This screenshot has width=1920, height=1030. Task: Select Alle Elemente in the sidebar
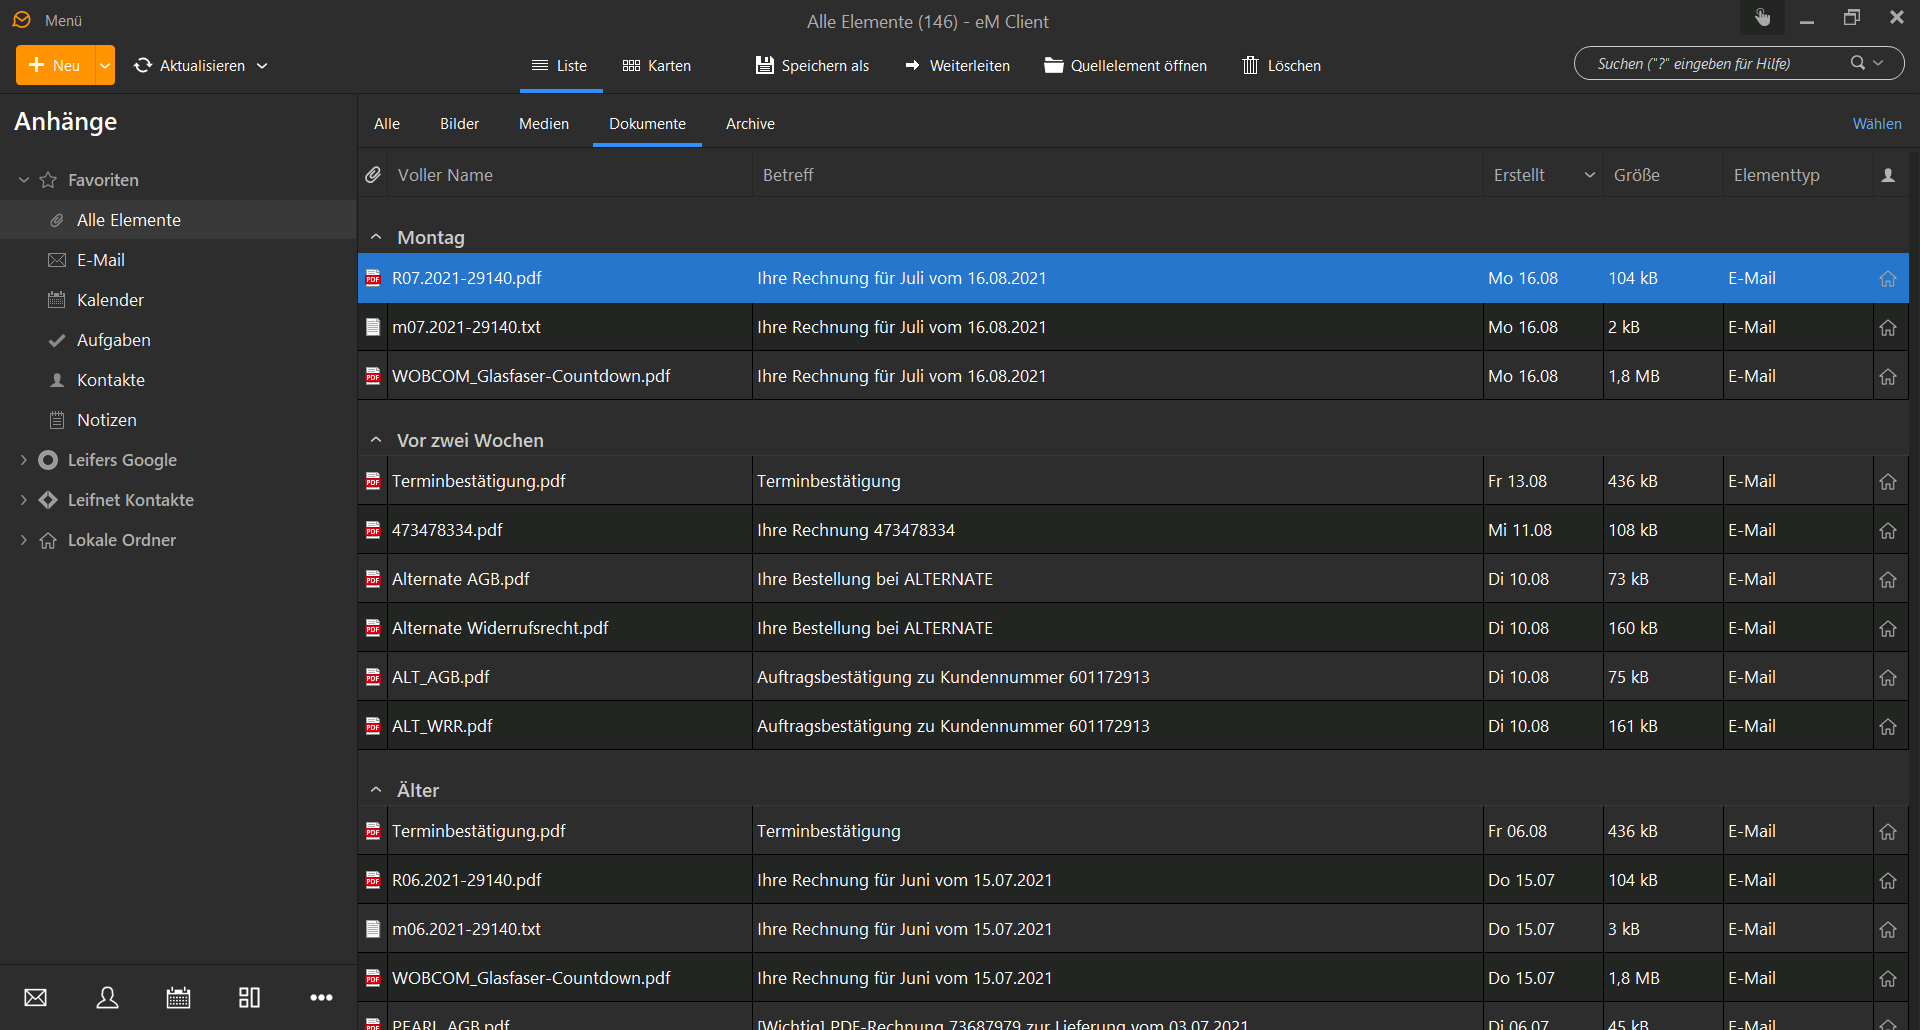tap(178, 220)
